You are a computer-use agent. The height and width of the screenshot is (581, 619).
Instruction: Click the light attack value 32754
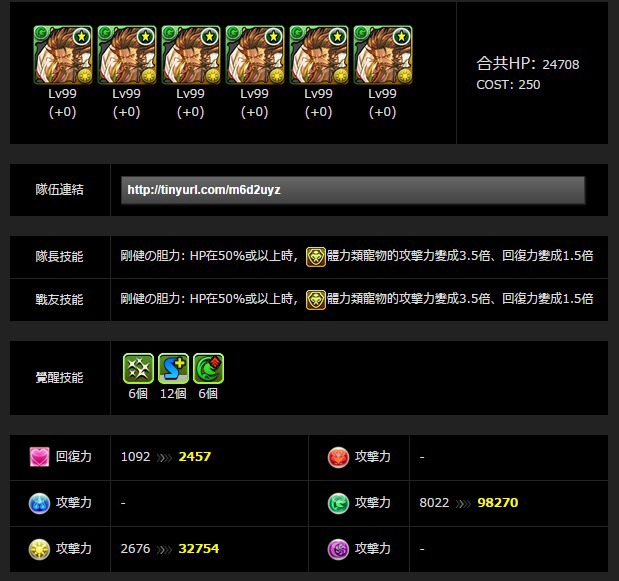point(199,549)
